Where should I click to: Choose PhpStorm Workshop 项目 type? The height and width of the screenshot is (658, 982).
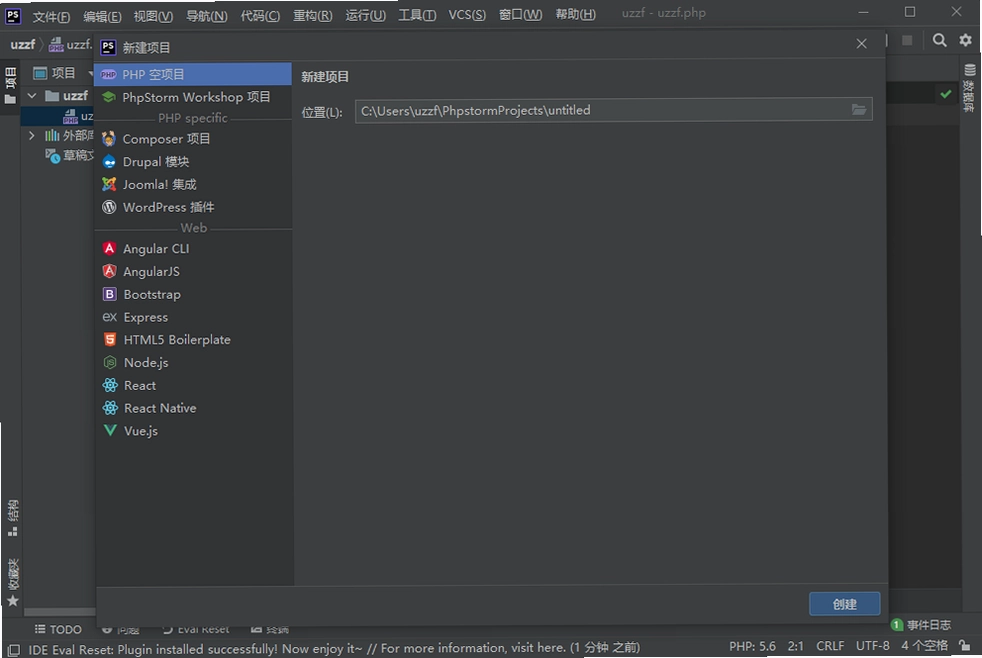coord(193,97)
